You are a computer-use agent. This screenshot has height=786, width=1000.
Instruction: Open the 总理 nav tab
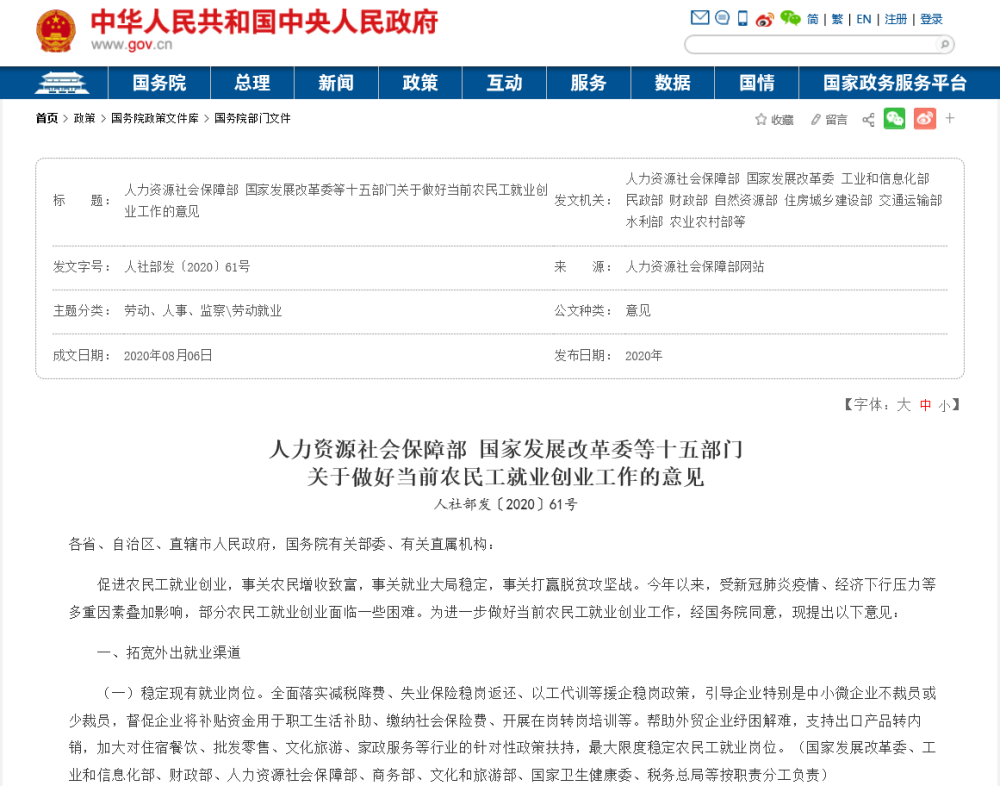(252, 82)
